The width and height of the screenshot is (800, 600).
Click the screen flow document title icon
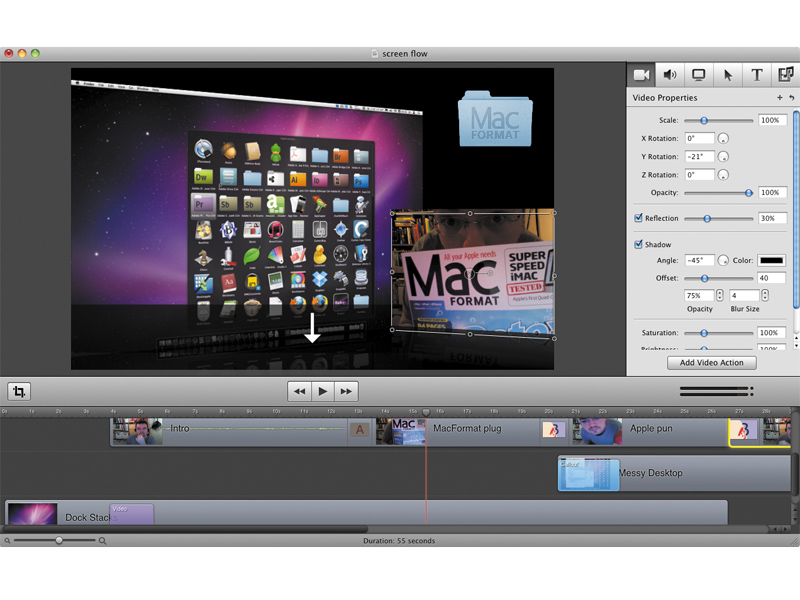(375, 54)
